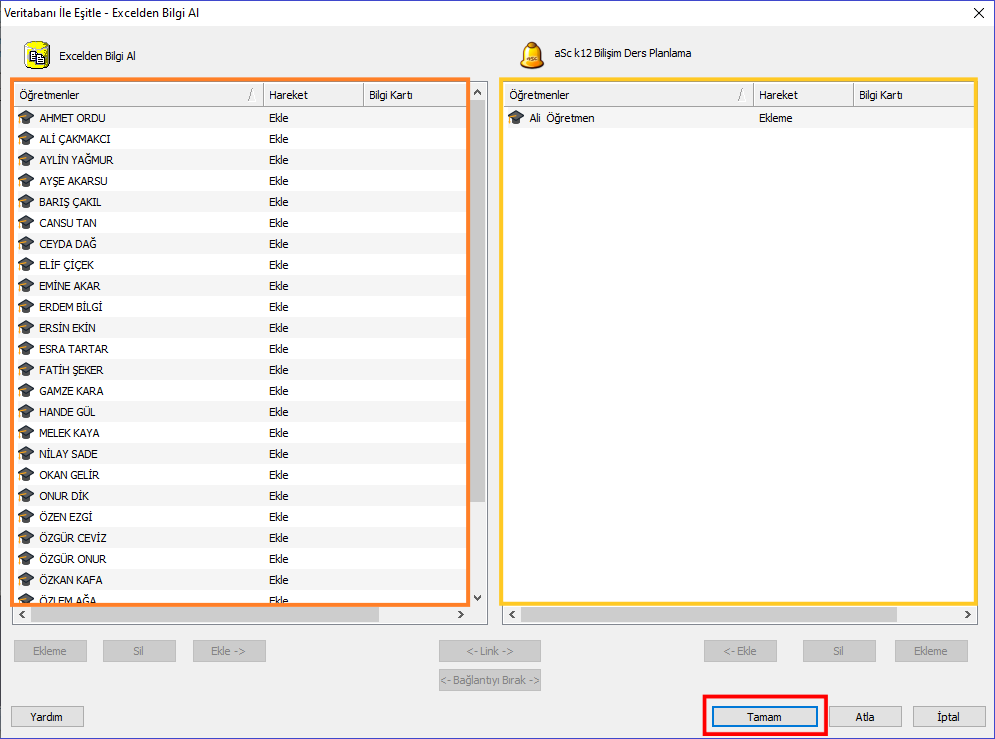995x739 pixels.
Task: Click the teacher icon for GAMZE KARA
Action: point(26,390)
